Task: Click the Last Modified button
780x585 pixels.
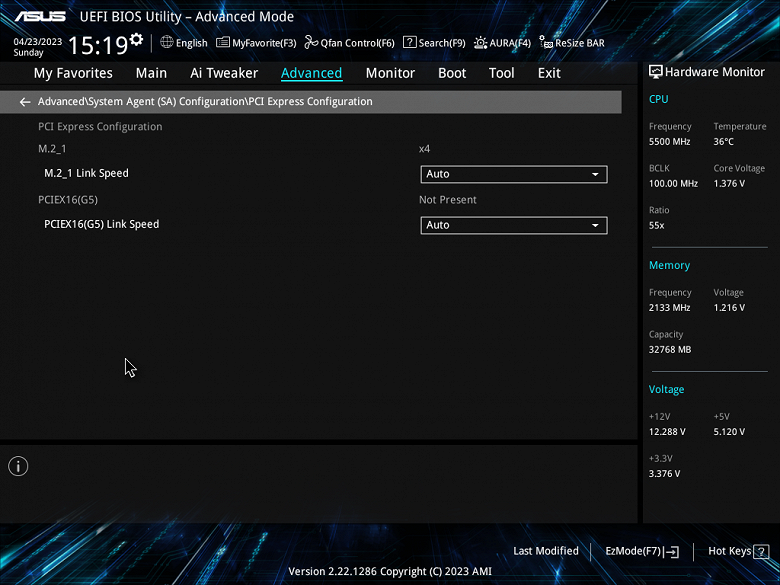Action: click(x=546, y=551)
